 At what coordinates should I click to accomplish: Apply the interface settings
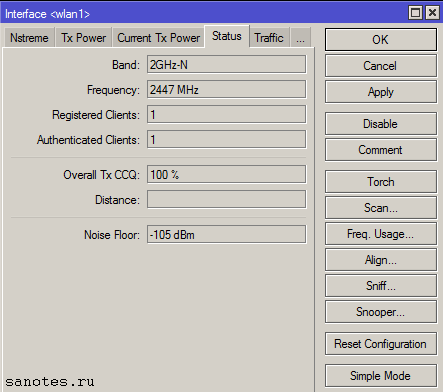click(381, 92)
